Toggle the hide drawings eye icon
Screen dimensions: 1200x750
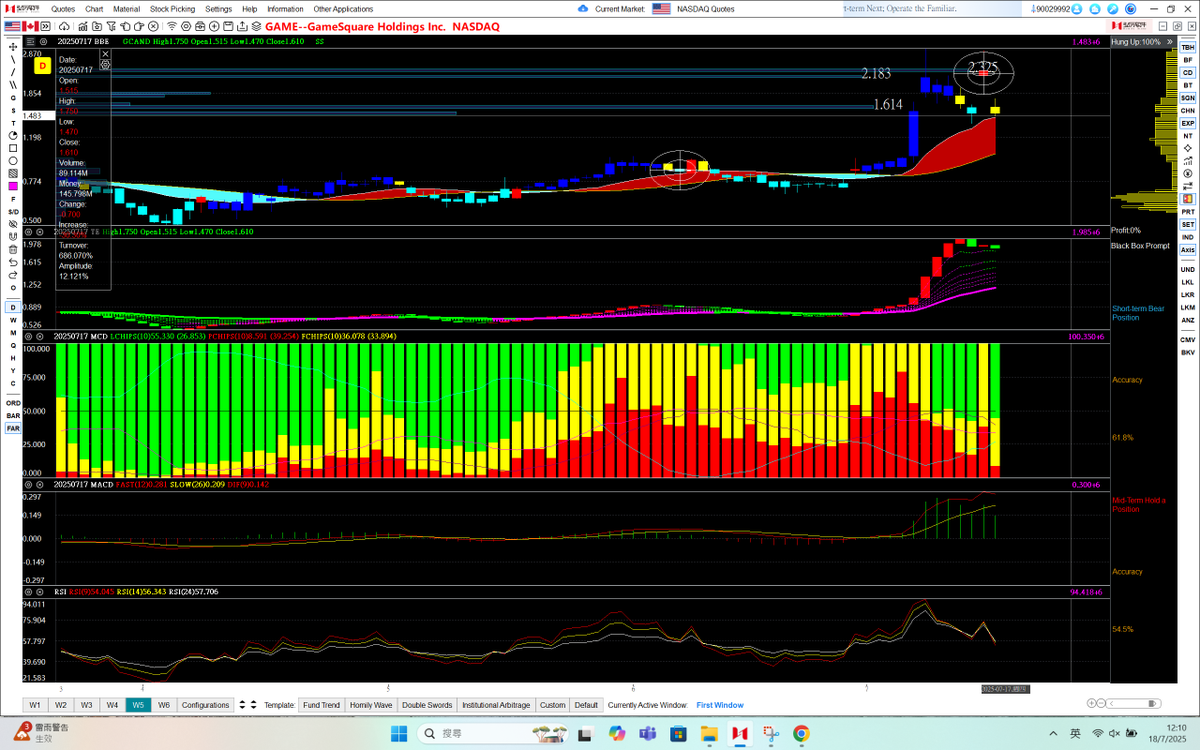coord(13,224)
